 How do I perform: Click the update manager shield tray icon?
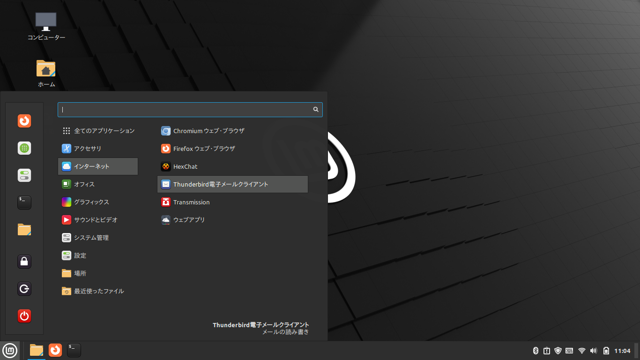[x=558, y=351]
